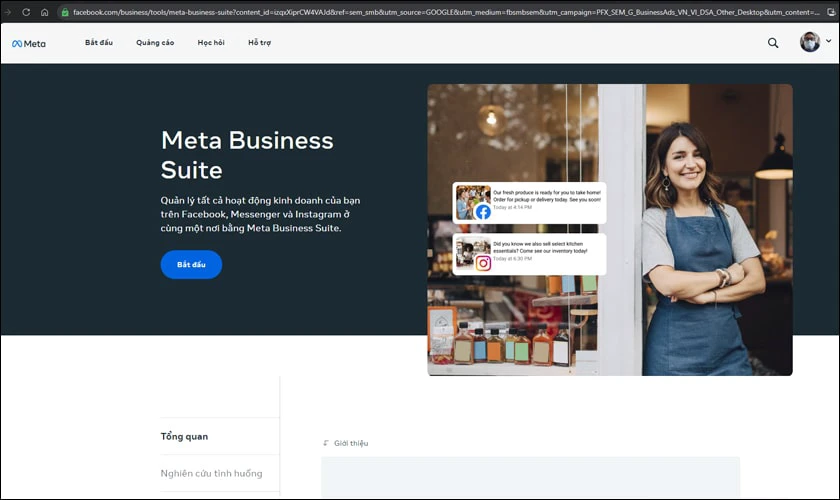Image resolution: width=840 pixels, height=500 pixels.
Task: Click the Facebook post preview card
Action: point(529,203)
